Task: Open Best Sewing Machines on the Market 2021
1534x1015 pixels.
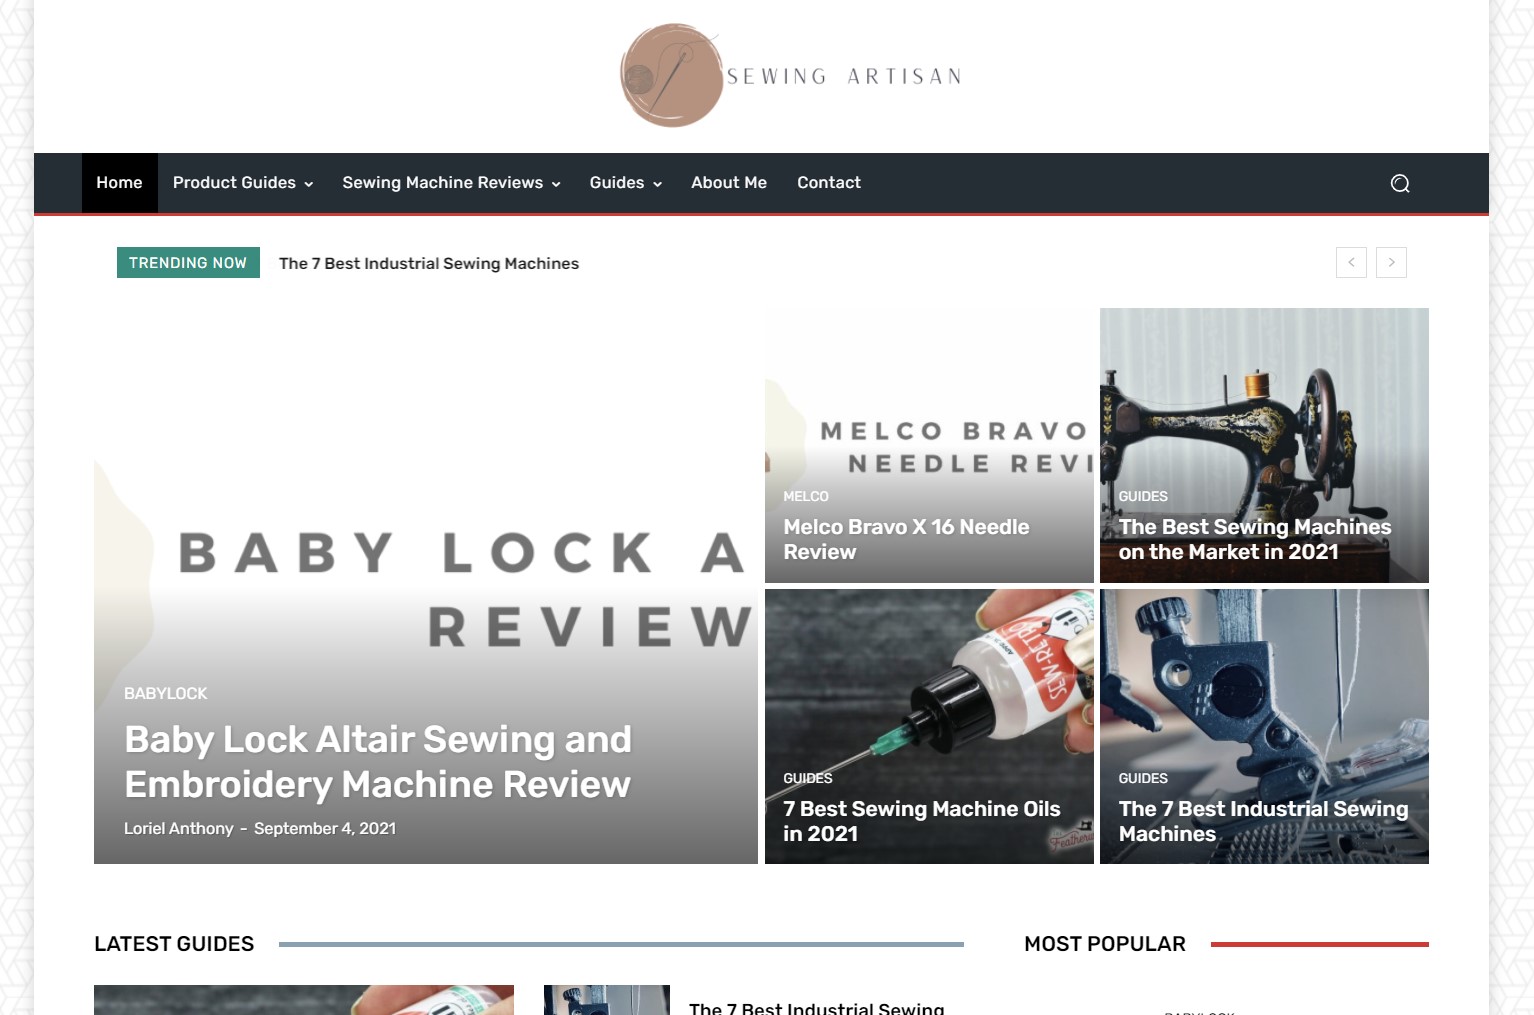Action: [1255, 539]
